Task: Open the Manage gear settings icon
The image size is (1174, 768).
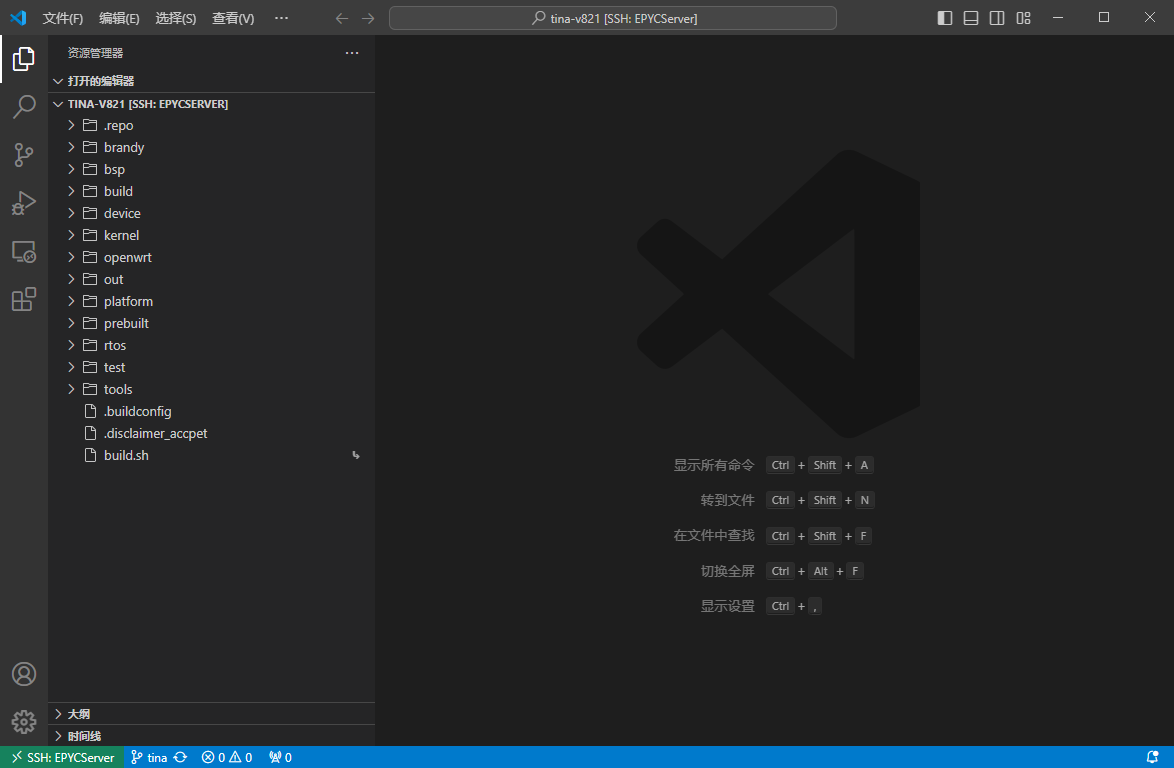Action: (24, 721)
